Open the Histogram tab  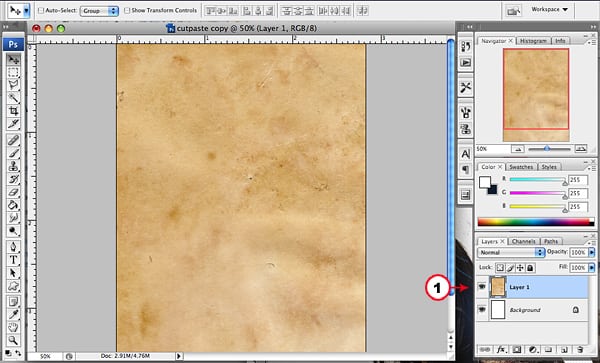click(x=533, y=41)
